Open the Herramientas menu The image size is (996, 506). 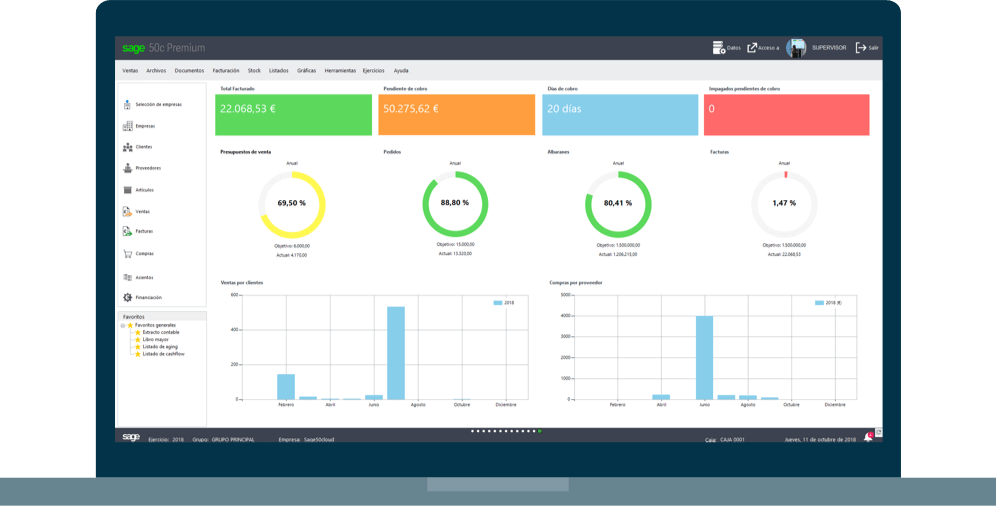[x=340, y=71]
